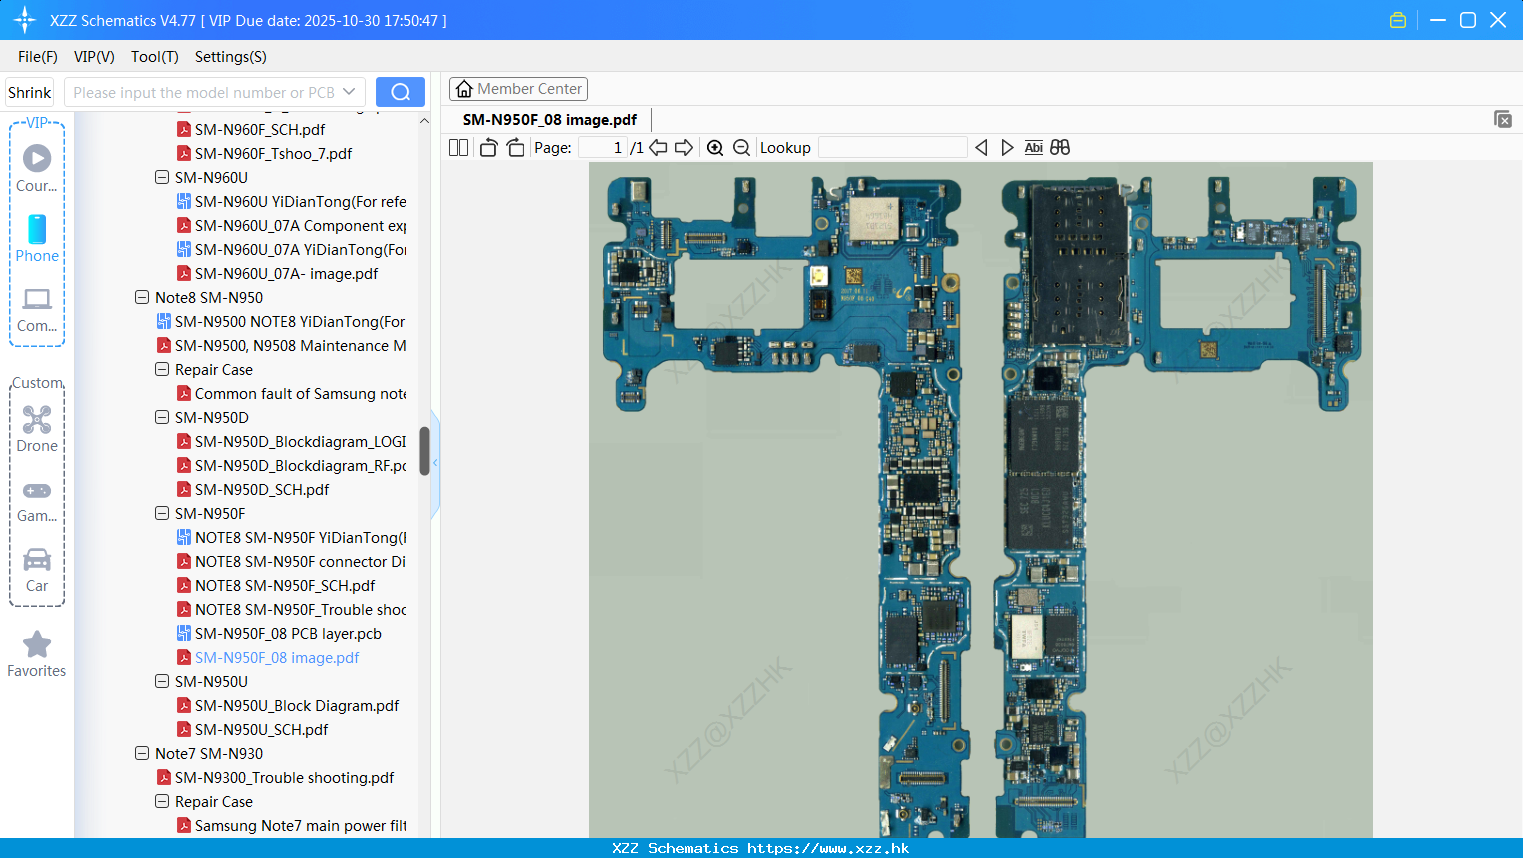The width and height of the screenshot is (1523, 858).
Task: Collapse the SM-N960U folder
Action: click(162, 177)
